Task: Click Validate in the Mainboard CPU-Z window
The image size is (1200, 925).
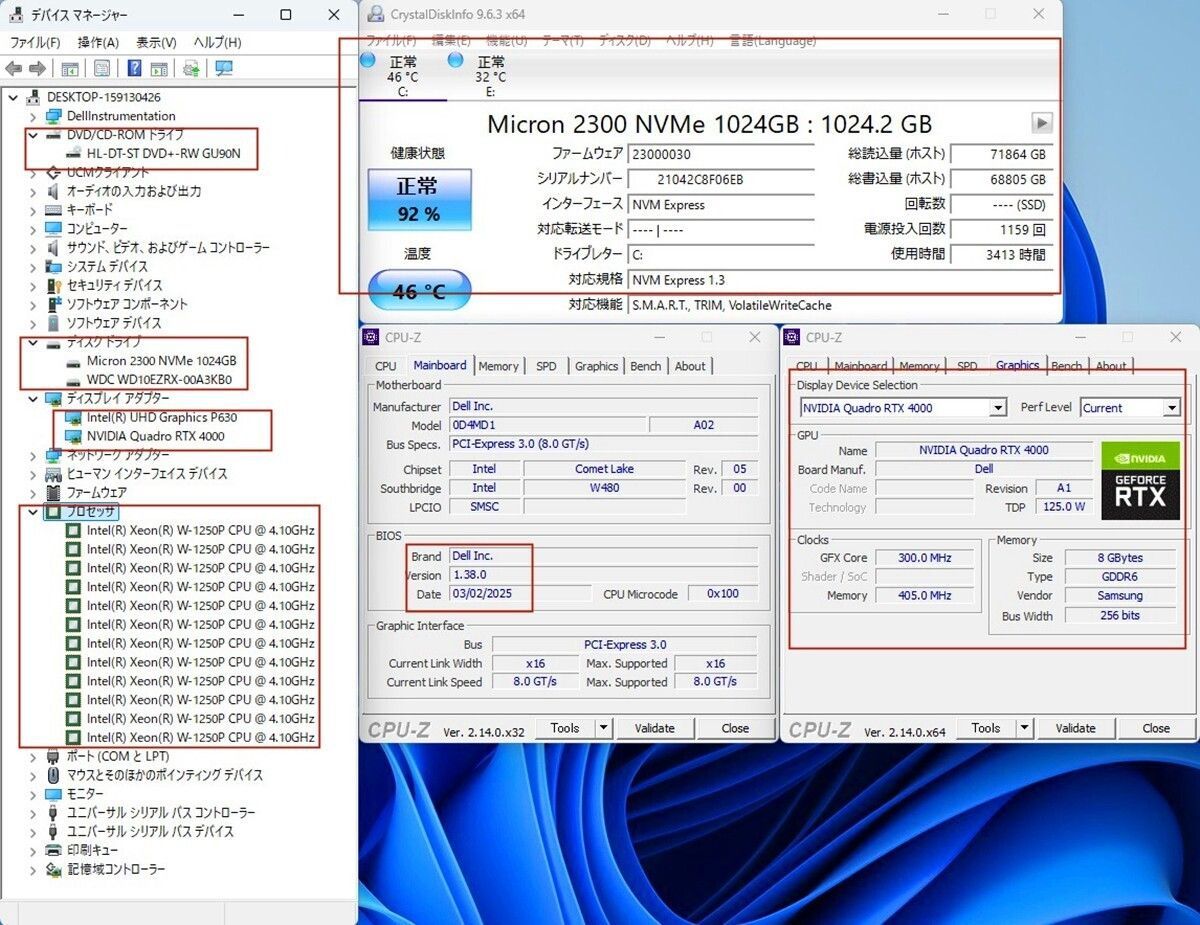Action: (654, 728)
